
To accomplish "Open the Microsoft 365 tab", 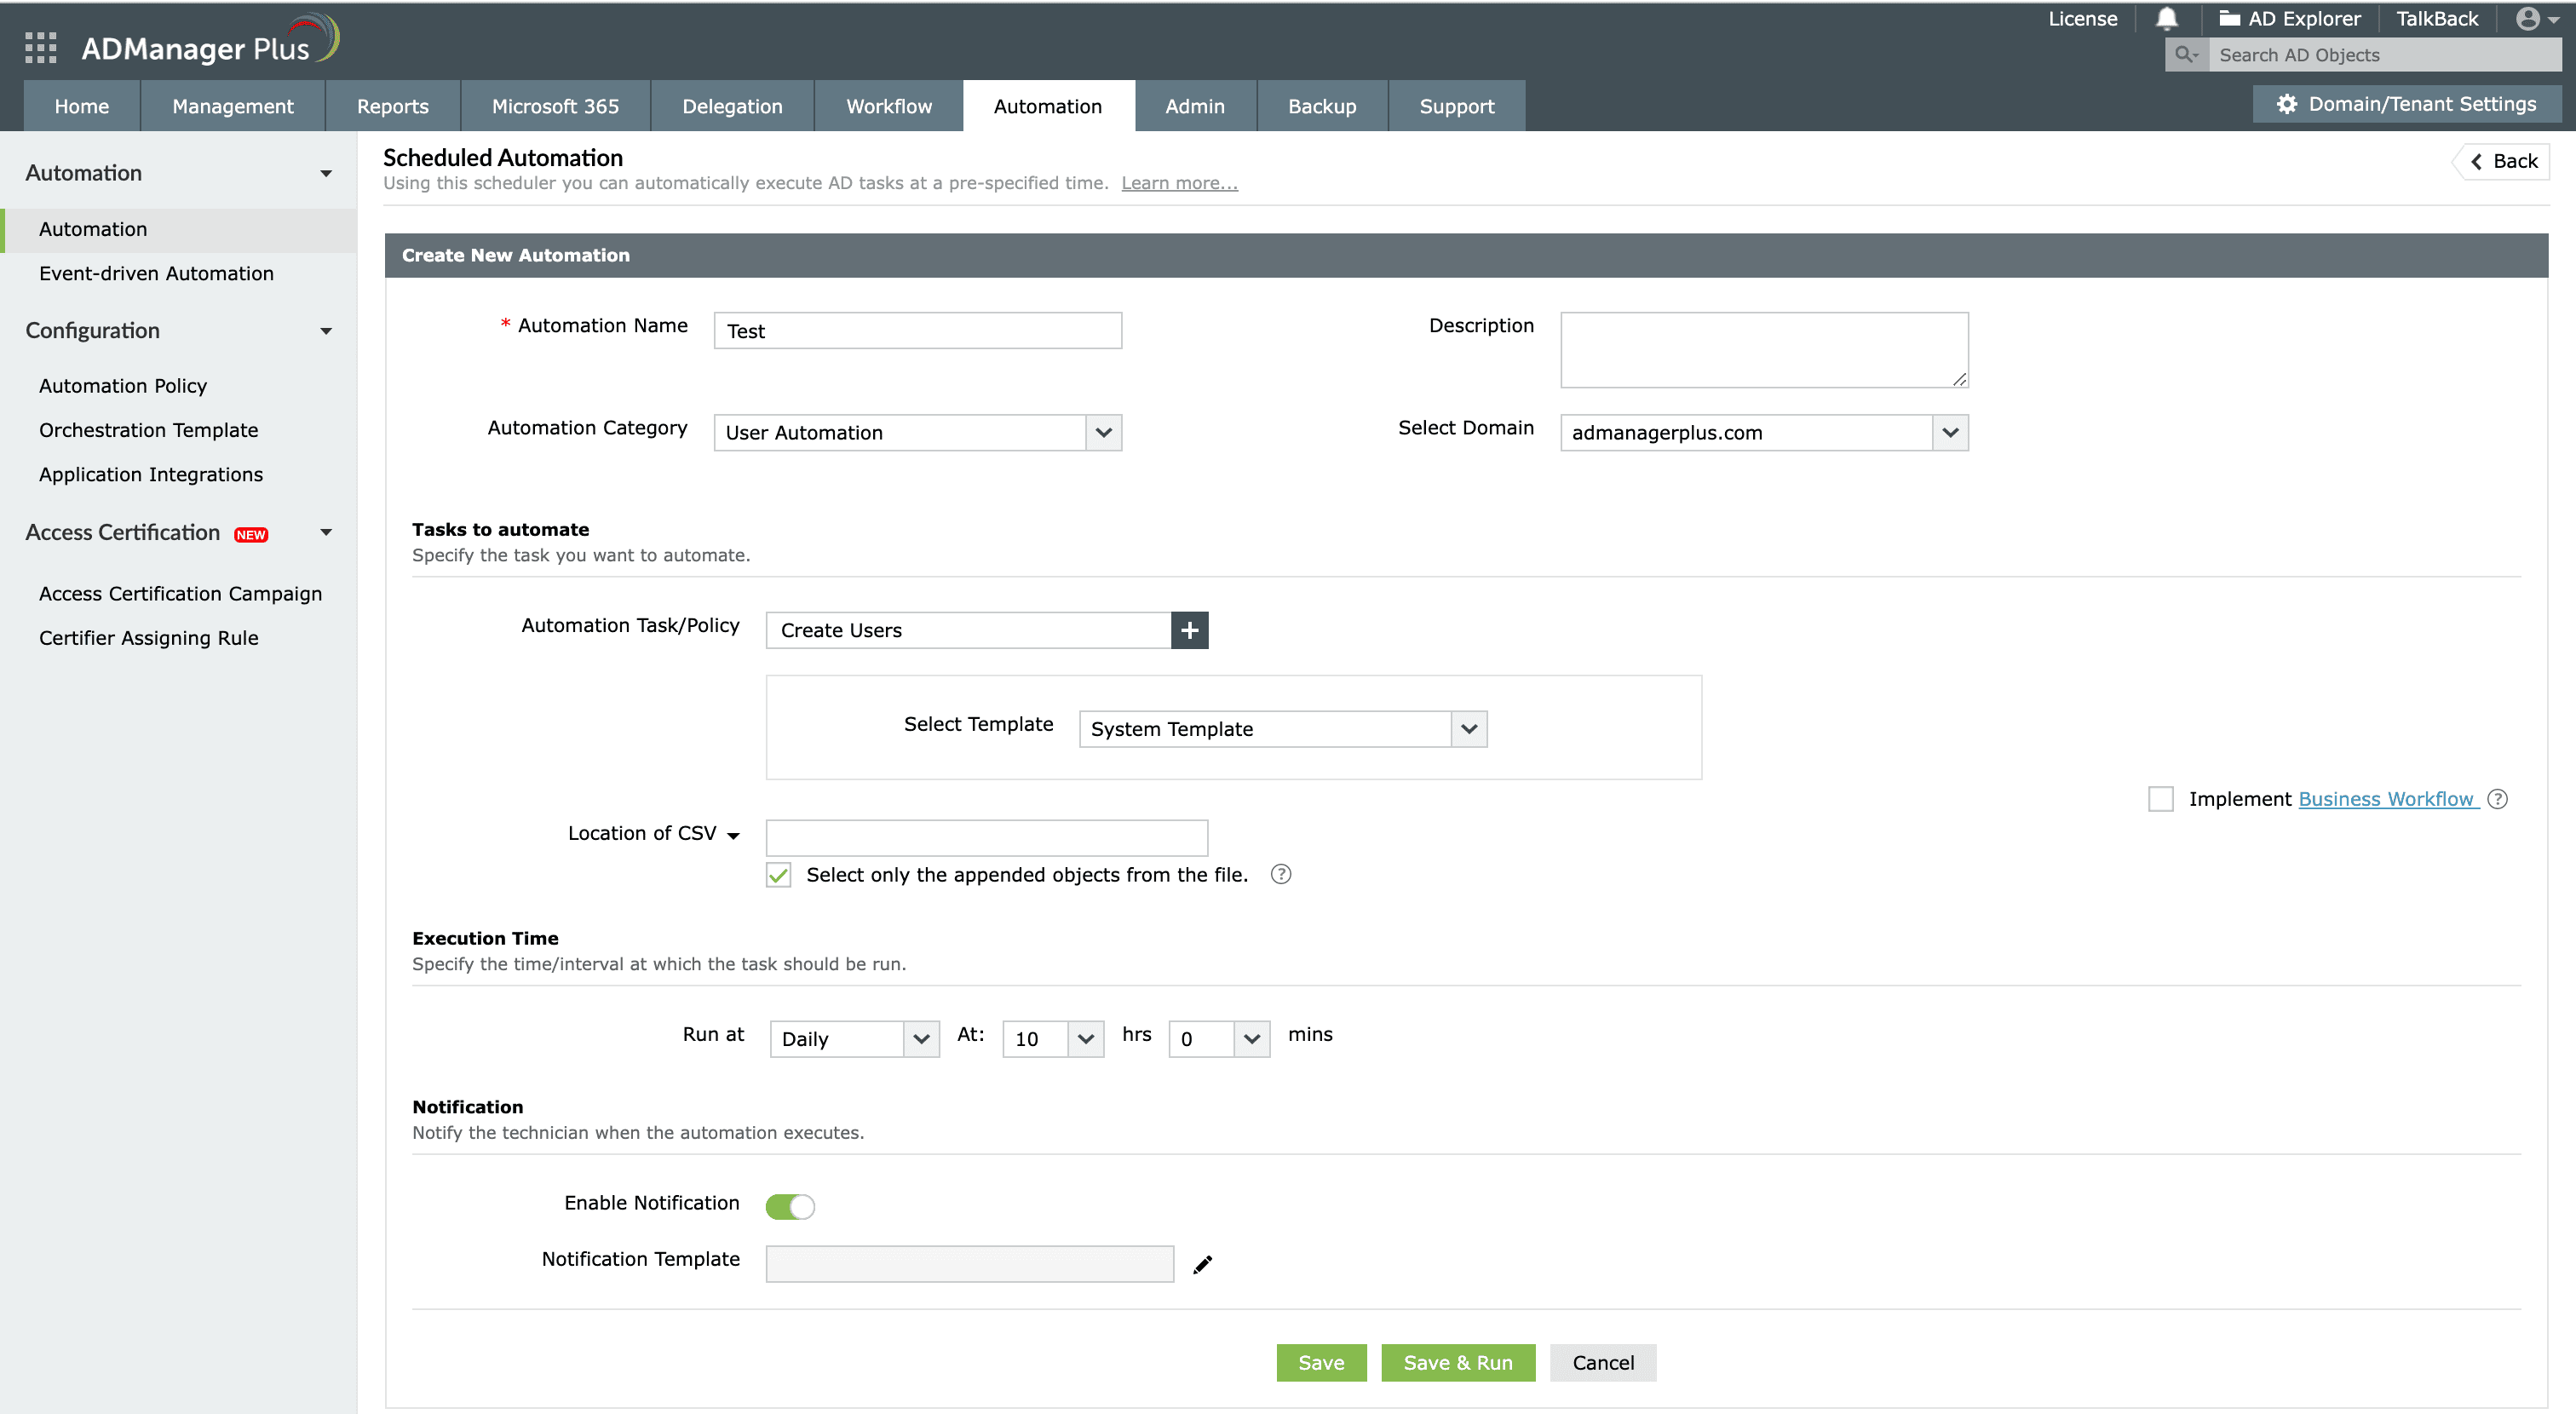I will (x=555, y=106).
